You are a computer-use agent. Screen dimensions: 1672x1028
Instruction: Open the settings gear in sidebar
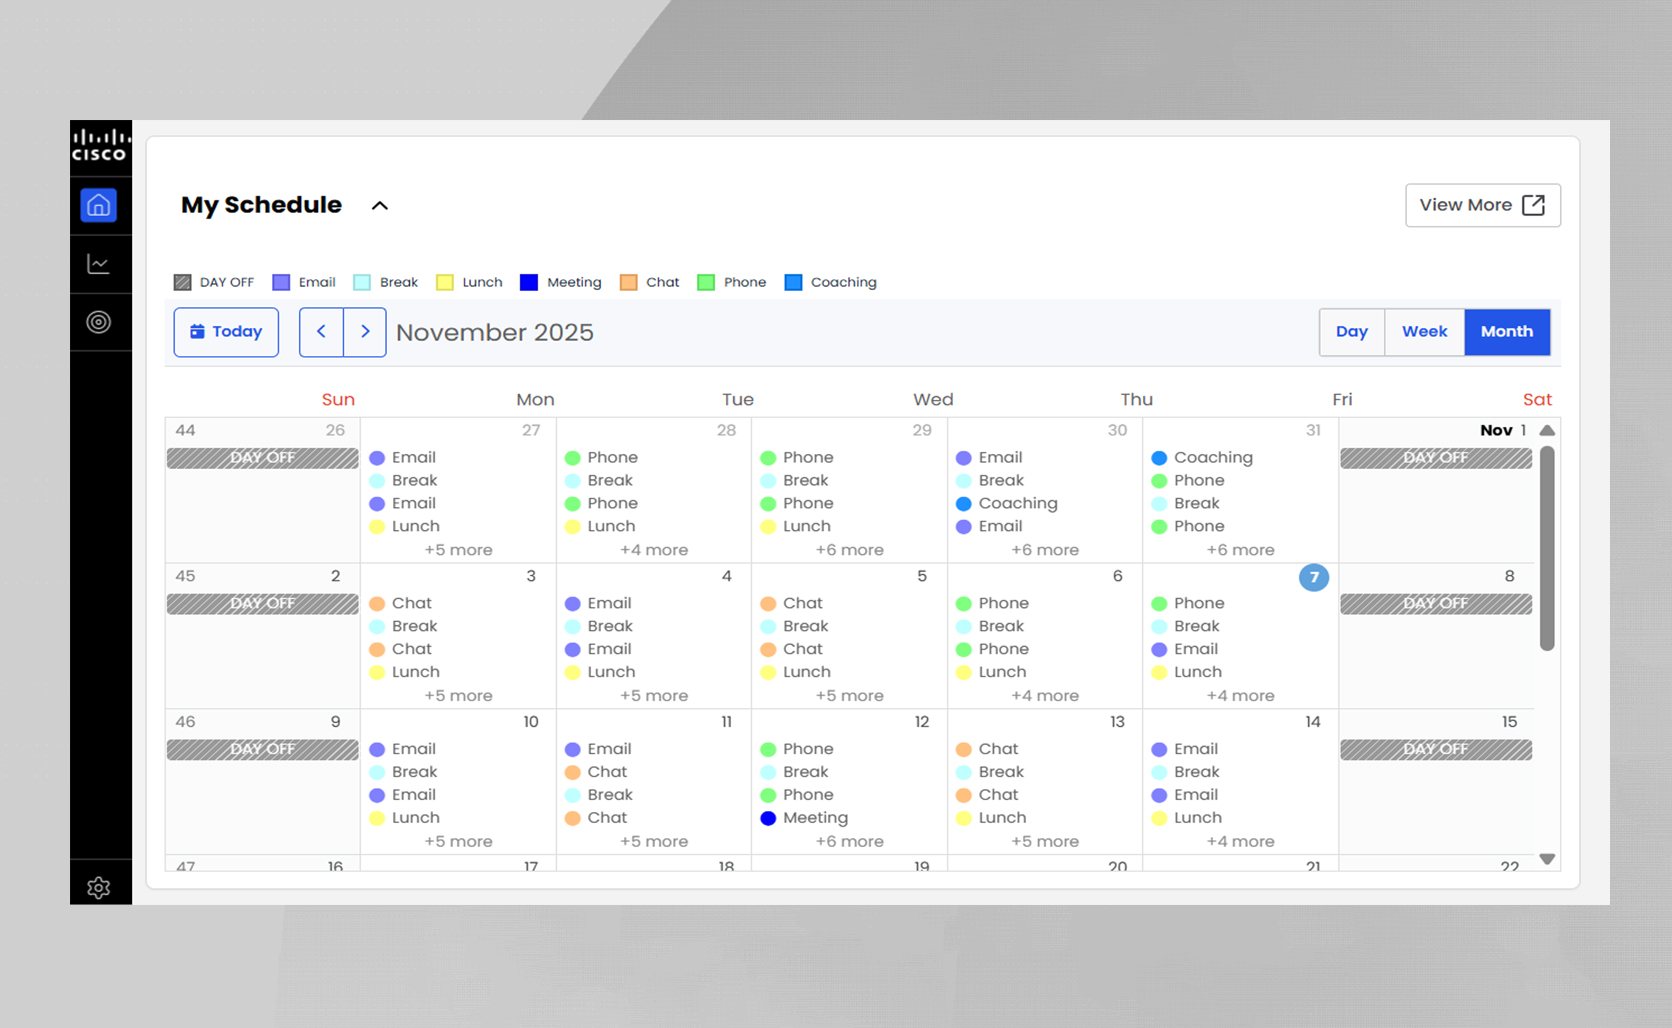99,887
